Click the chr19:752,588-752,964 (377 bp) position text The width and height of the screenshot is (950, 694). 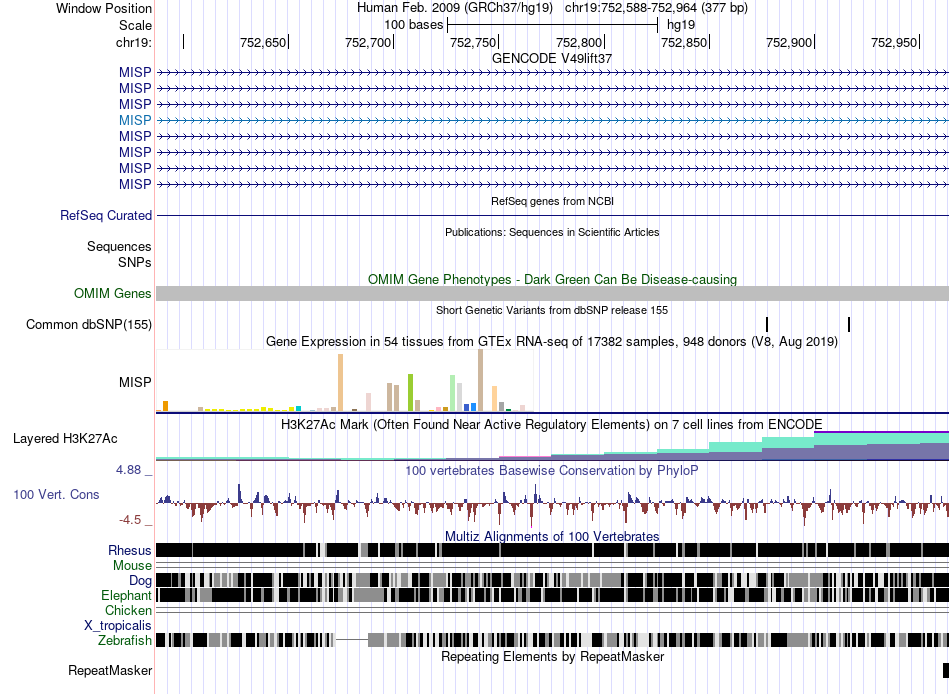pyautogui.click(x=656, y=8)
